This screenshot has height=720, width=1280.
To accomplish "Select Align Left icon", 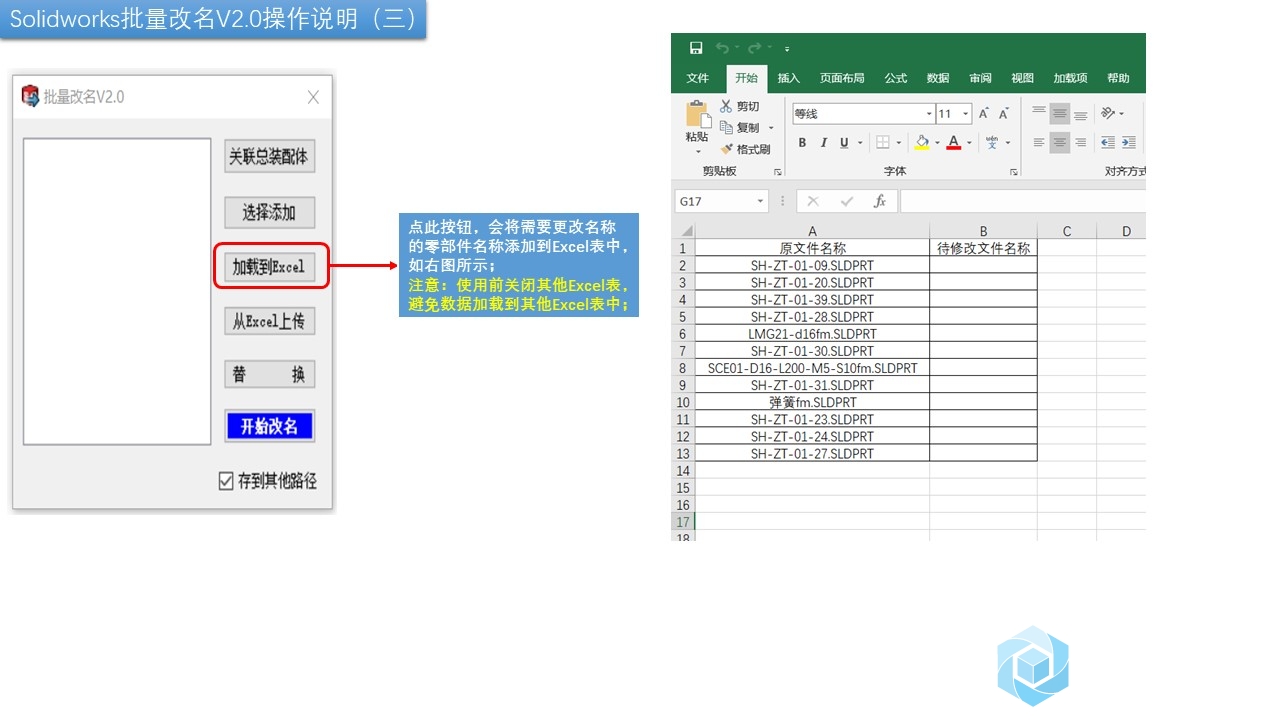I will click(1039, 143).
